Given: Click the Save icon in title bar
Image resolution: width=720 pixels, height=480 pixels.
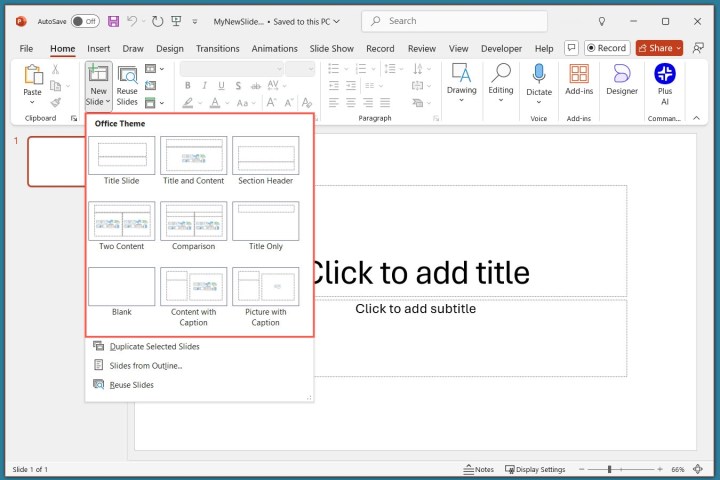Looking at the screenshot, I should pos(113,21).
